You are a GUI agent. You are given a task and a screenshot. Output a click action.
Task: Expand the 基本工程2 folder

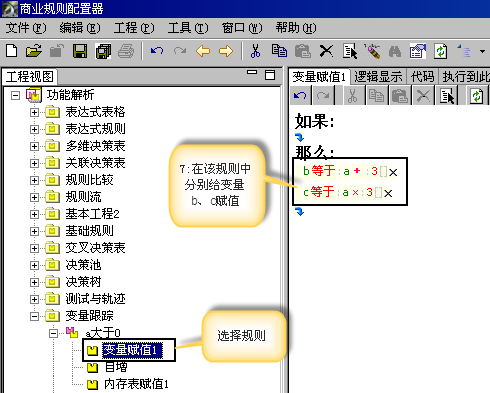tap(34, 214)
